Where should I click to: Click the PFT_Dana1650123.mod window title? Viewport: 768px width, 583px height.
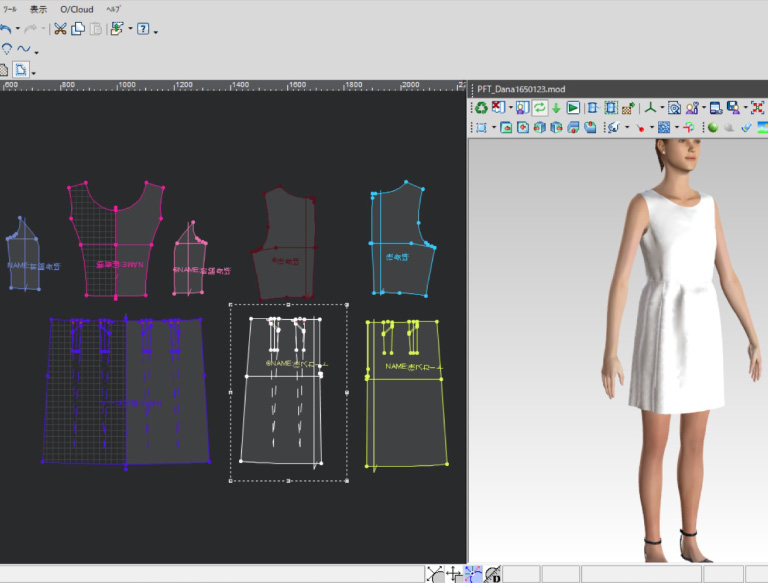[x=521, y=89]
